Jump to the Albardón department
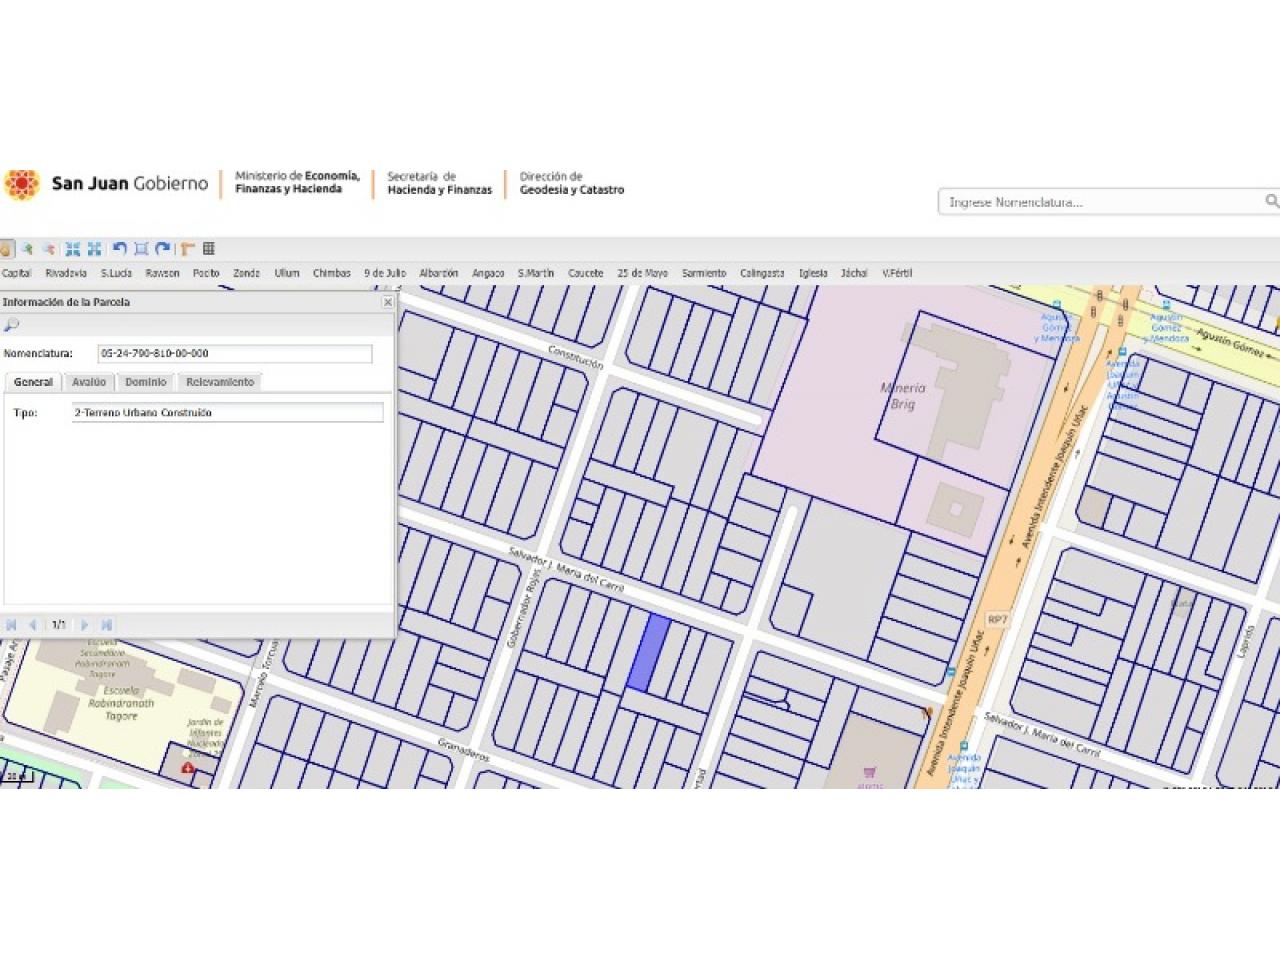Screen dimensions: 1280x960 [x=439, y=273]
